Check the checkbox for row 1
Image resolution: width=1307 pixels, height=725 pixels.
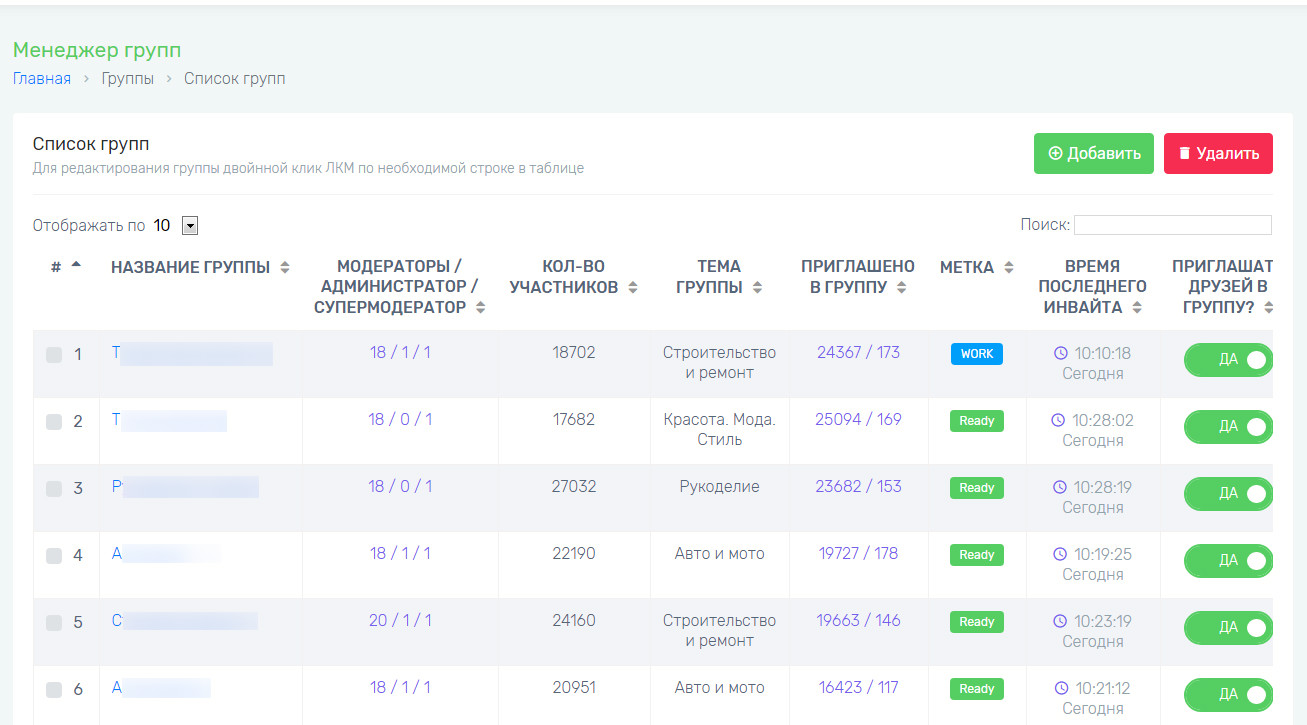[54, 355]
